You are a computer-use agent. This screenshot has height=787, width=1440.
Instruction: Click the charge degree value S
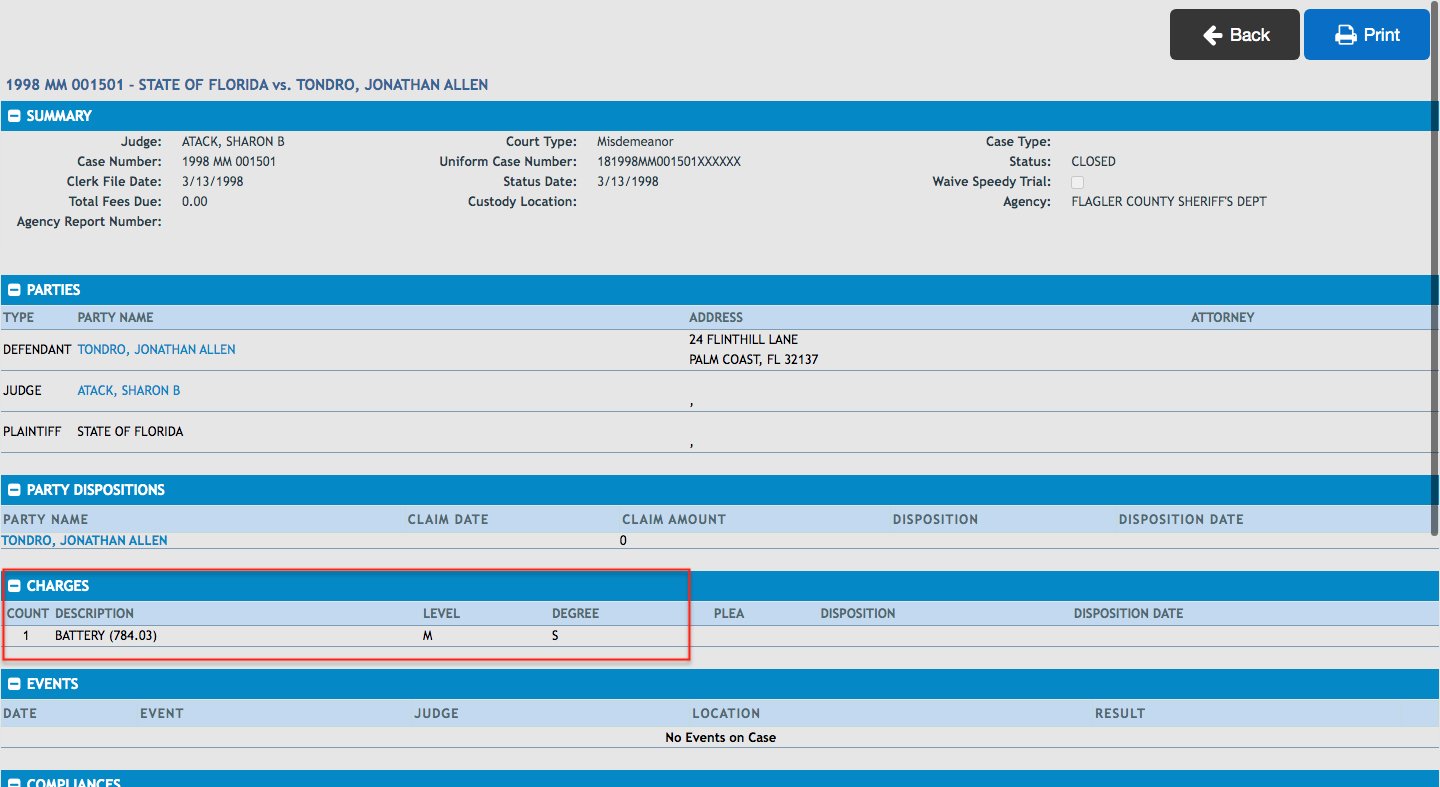pyautogui.click(x=555, y=636)
